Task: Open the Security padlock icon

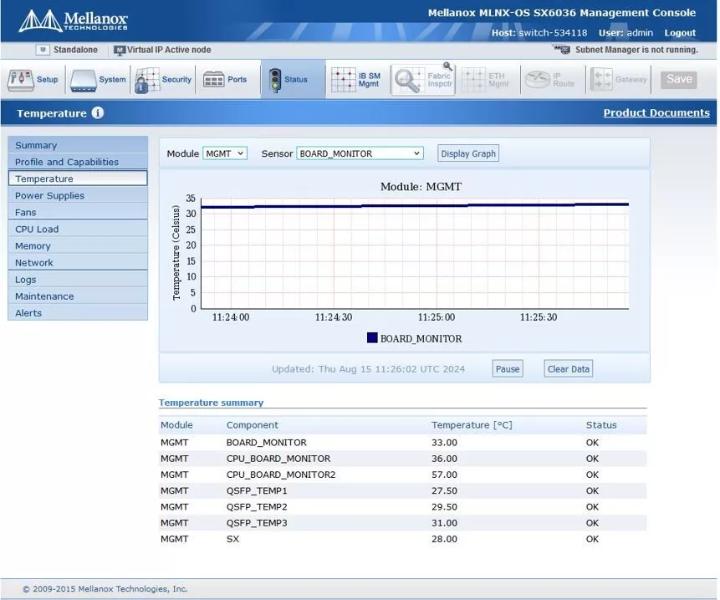Action: click(x=147, y=80)
